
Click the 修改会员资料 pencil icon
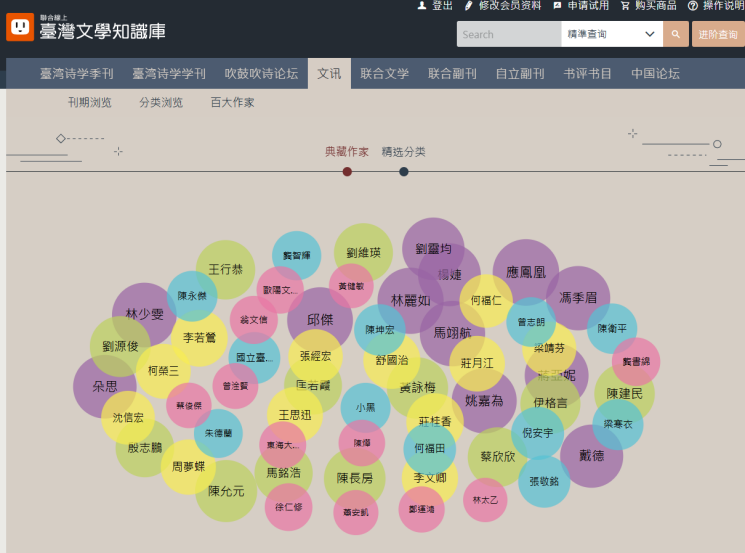pyautogui.click(x=469, y=6)
